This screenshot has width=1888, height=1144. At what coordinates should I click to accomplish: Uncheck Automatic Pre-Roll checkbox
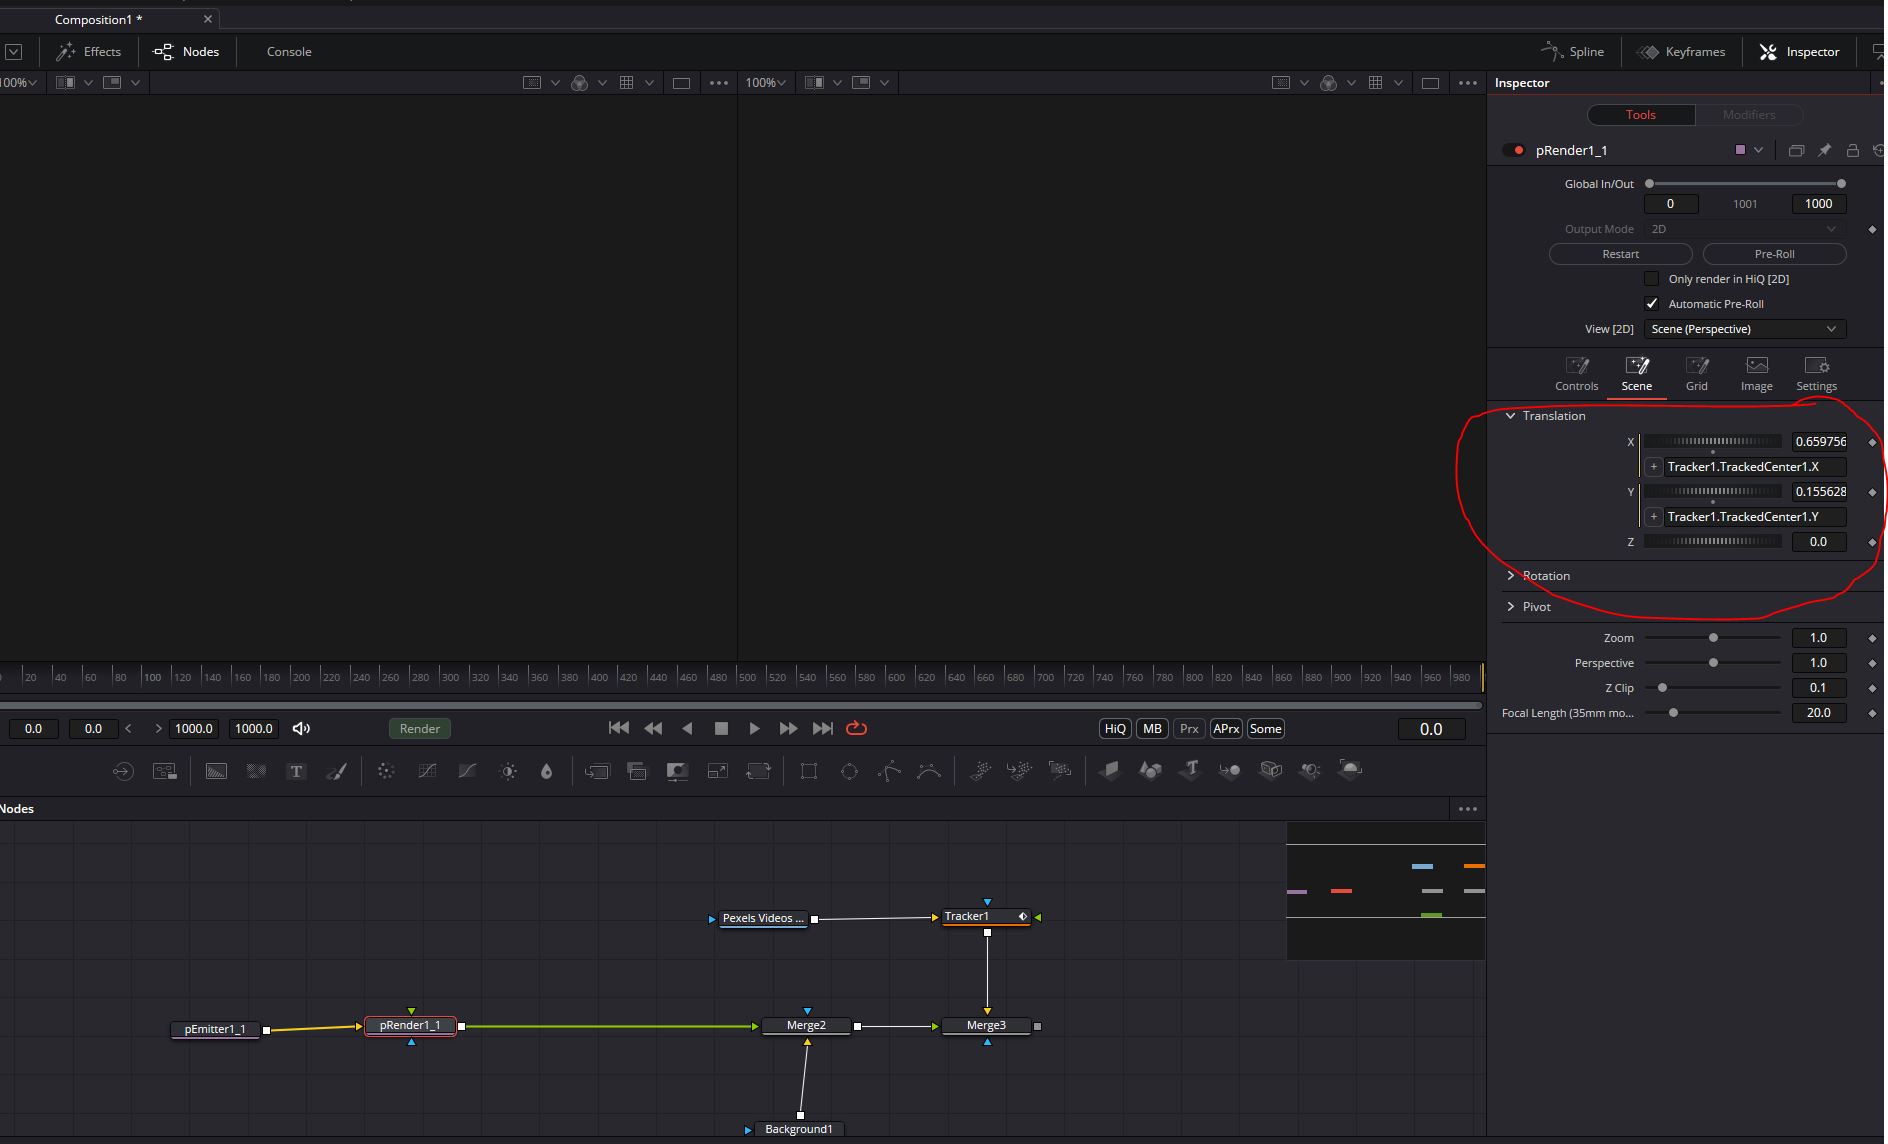1652,304
